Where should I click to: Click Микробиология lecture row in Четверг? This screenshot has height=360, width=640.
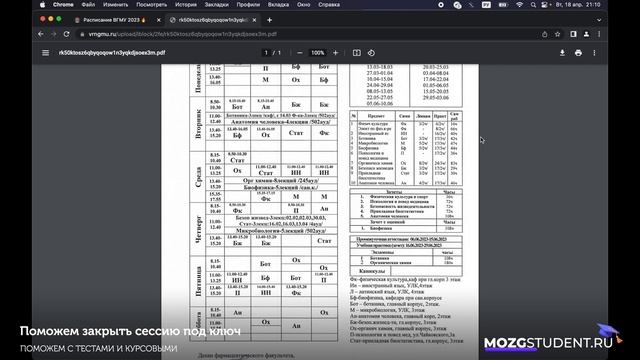pyautogui.click(x=281, y=231)
